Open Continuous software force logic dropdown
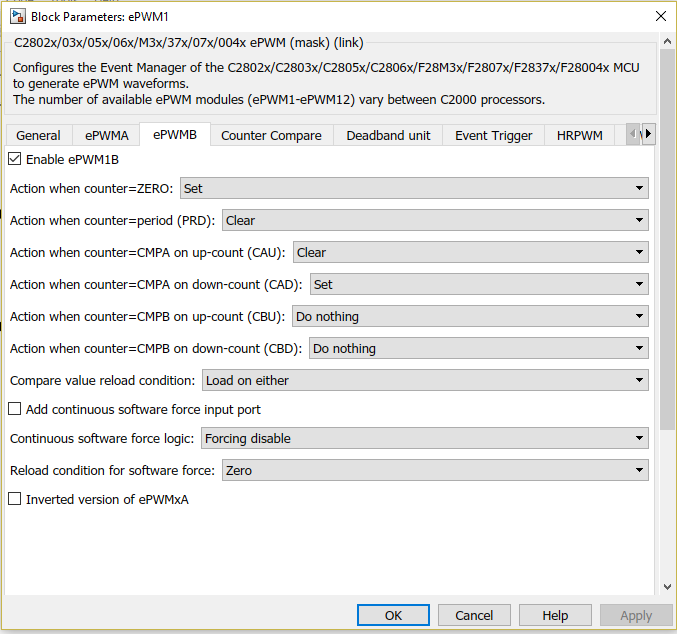The height and width of the screenshot is (634, 677). pyautogui.click(x=425, y=438)
